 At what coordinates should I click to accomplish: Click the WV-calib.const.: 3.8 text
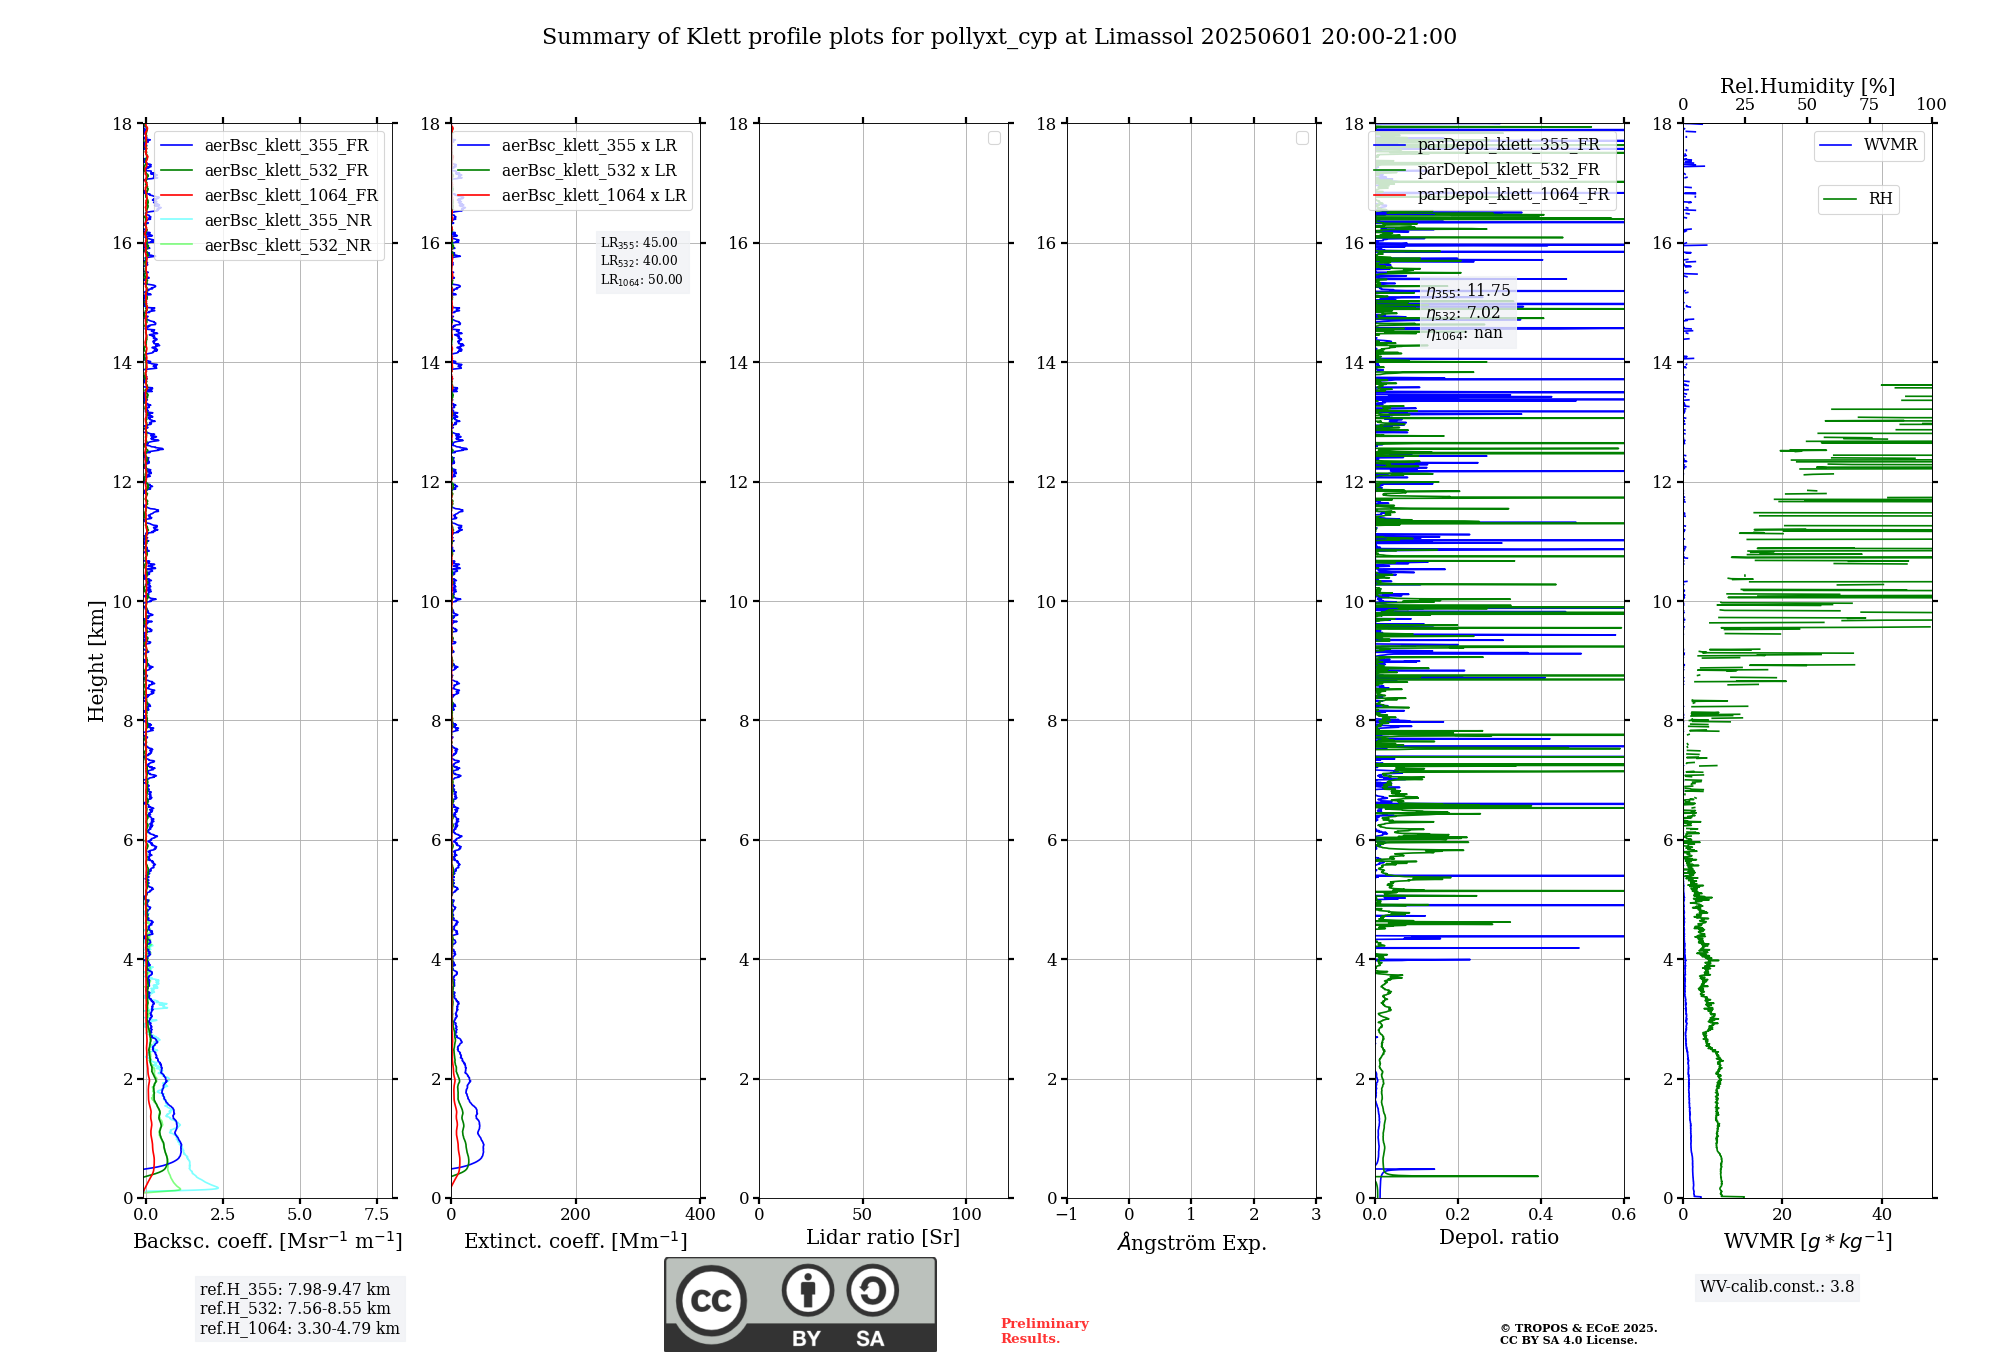pos(1777,1287)
